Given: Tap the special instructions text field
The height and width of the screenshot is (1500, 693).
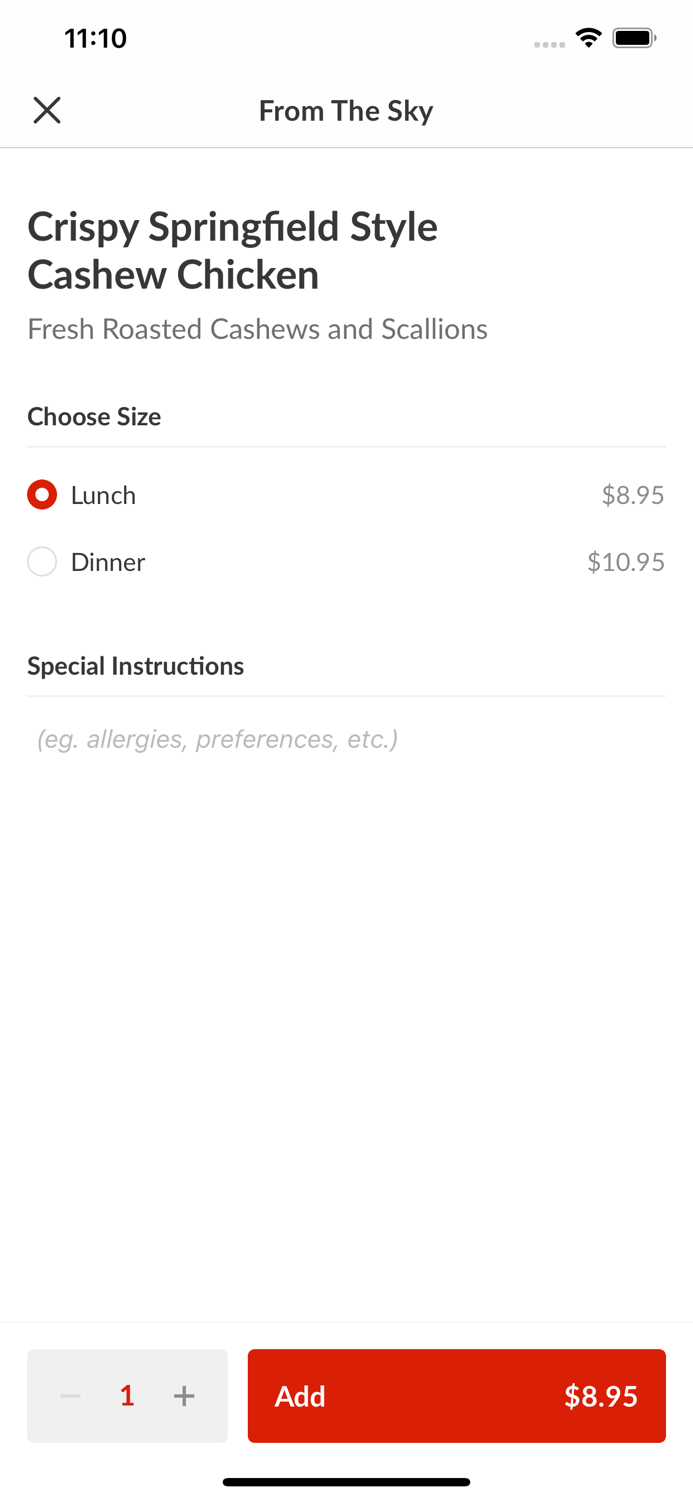Looking at the screenshot, I should pos(217,739).
